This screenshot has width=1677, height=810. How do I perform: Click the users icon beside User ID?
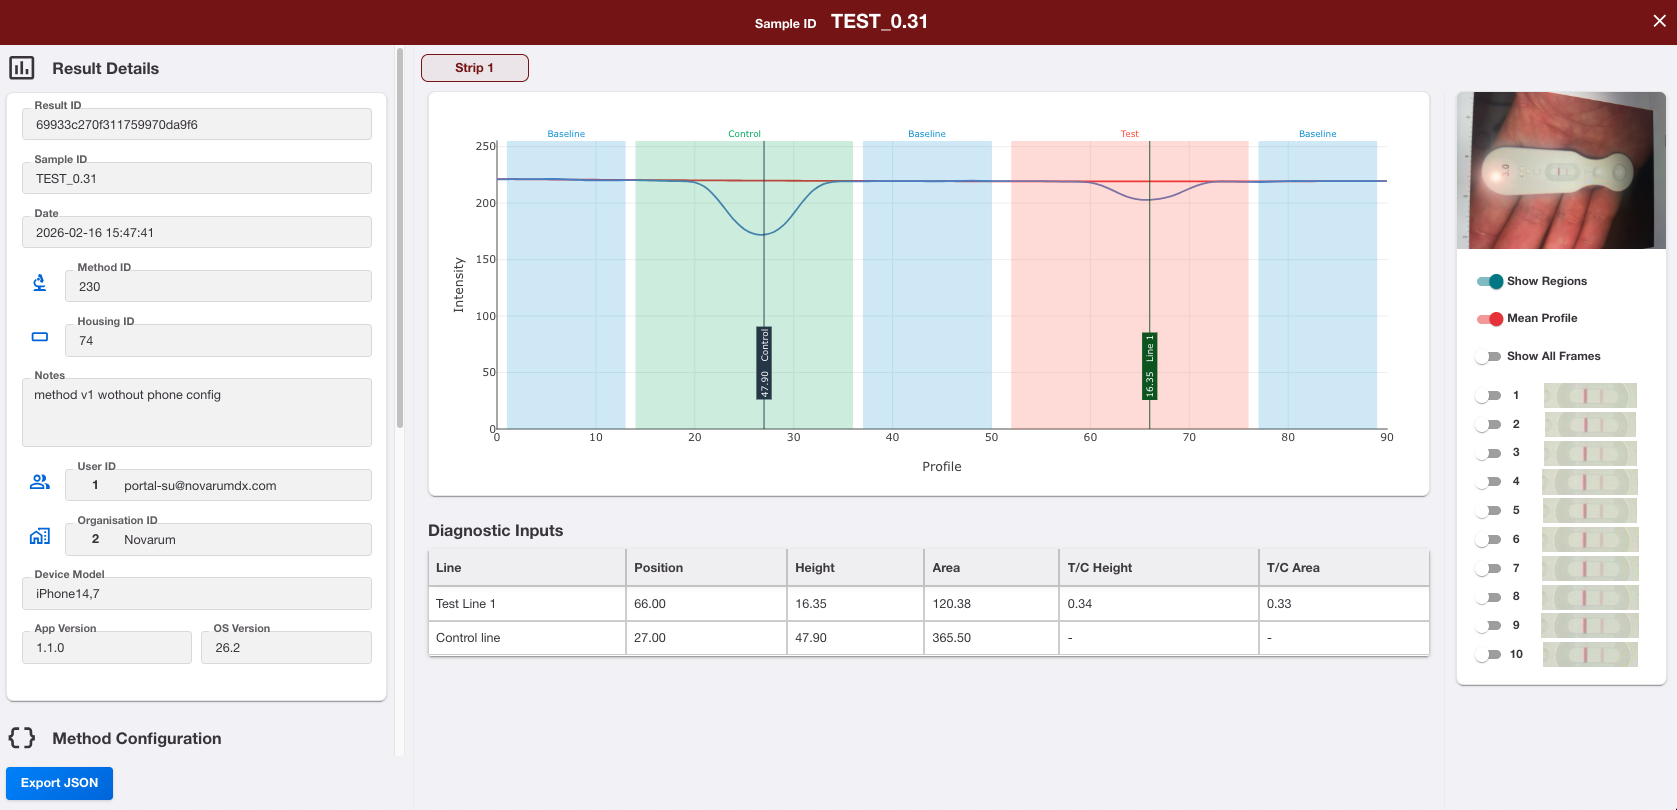click(x=40, y=482)
